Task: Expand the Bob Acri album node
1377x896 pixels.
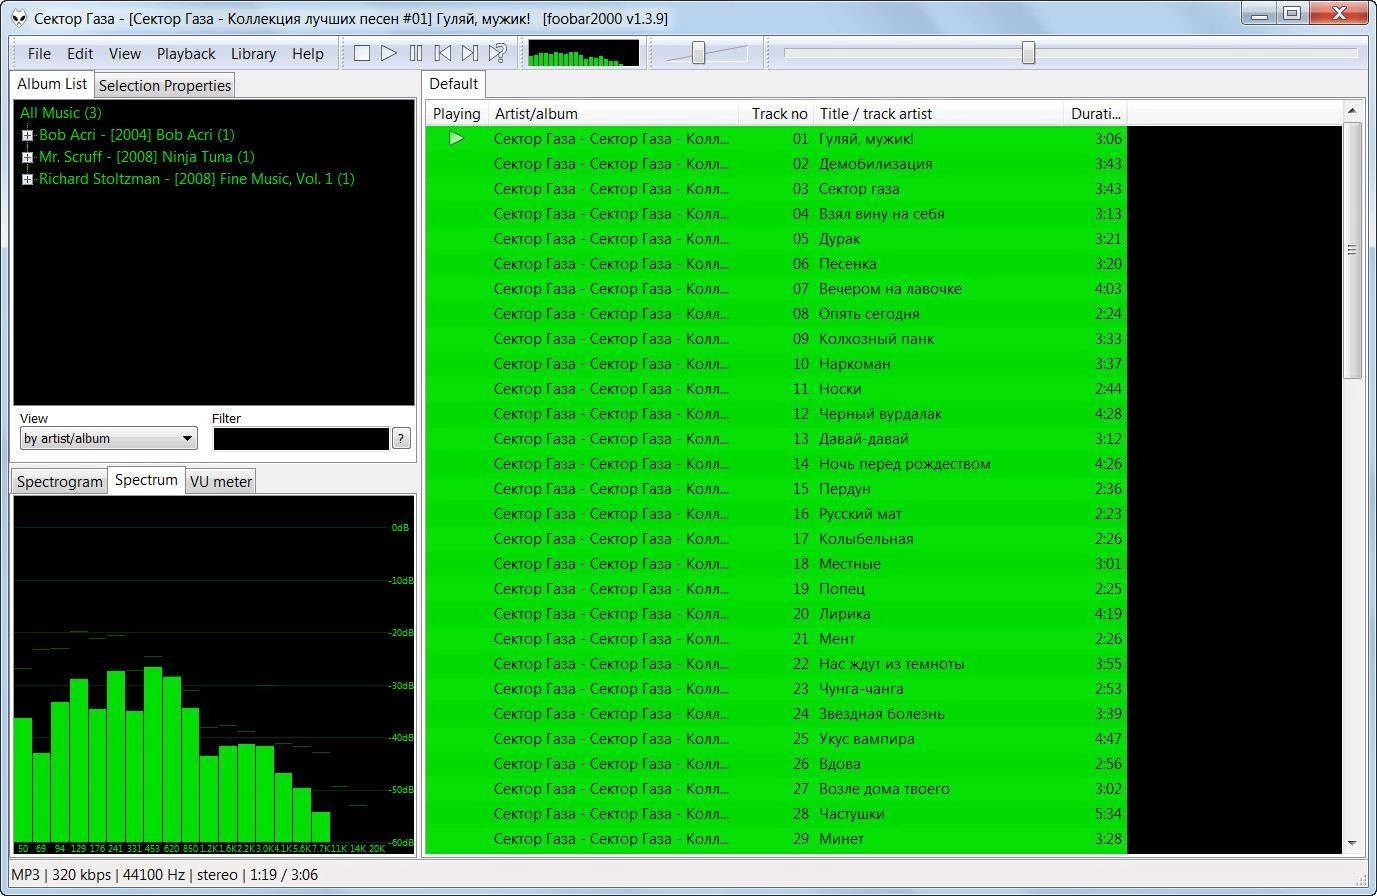Action: click(28, 135)
